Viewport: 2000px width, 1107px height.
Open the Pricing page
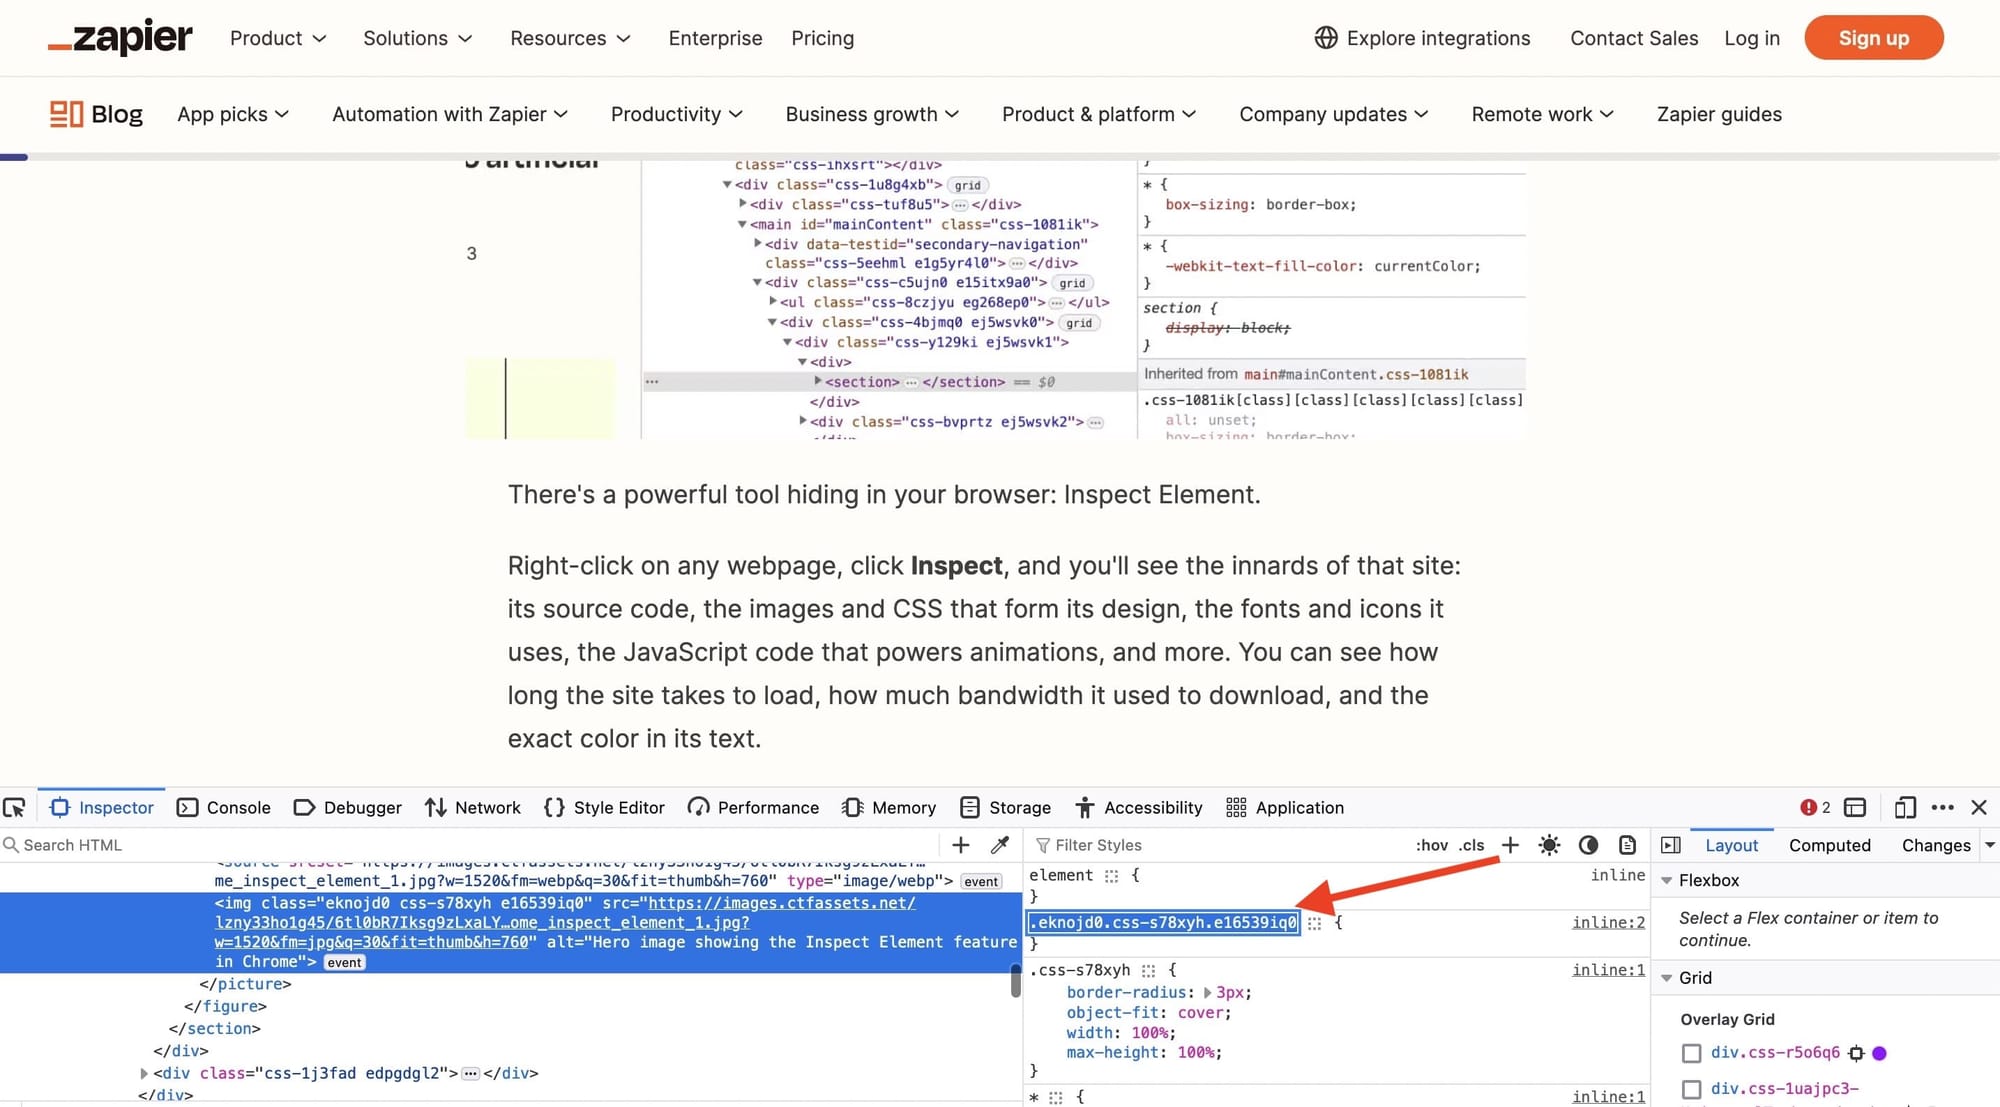click(x=822, y=38)
